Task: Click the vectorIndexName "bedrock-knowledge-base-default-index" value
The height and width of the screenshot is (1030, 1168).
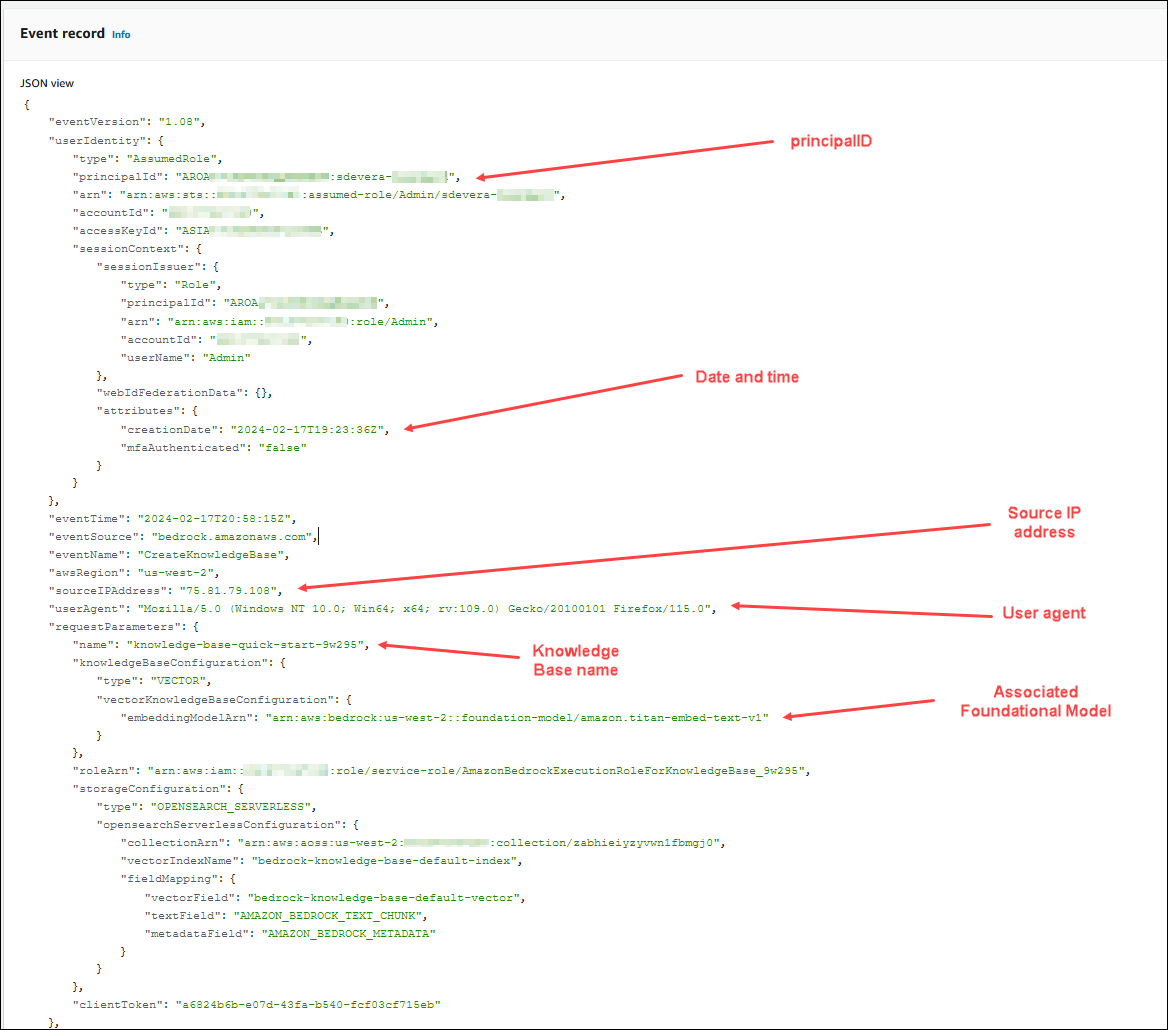Action: tap(384, 861)
